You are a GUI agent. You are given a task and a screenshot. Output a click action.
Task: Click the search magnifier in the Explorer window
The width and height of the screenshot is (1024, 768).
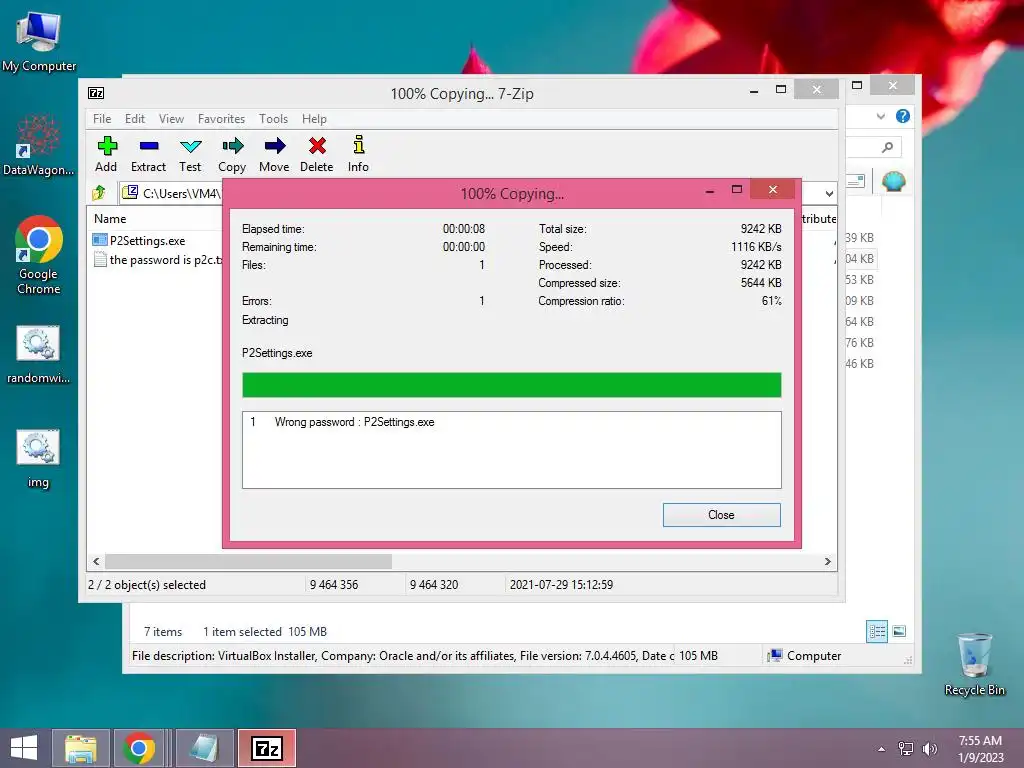coord(887,147)
